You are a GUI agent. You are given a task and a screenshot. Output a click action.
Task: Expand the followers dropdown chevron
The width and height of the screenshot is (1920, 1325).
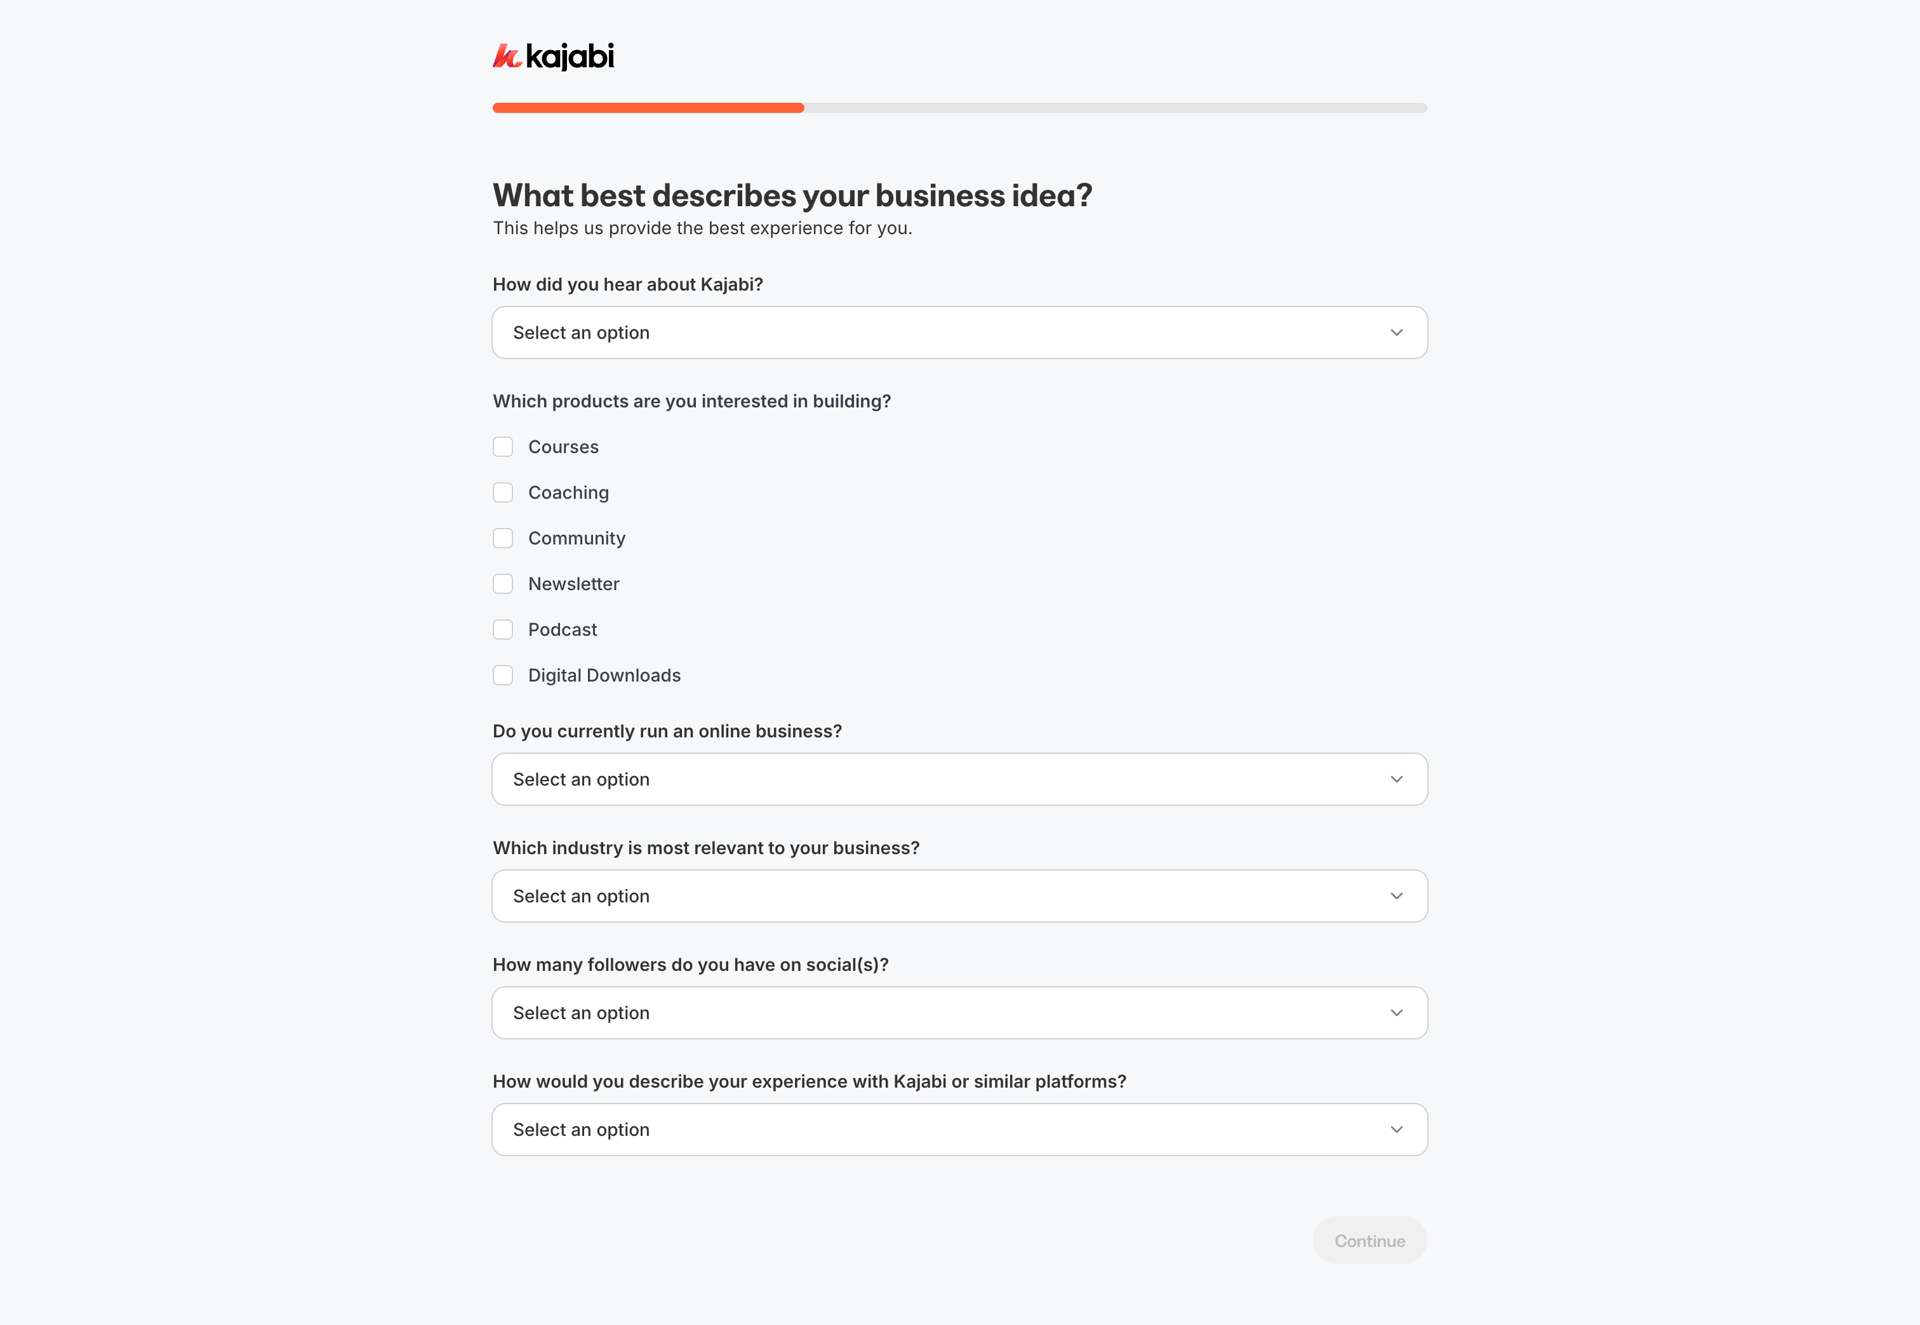[1396, 1012]
